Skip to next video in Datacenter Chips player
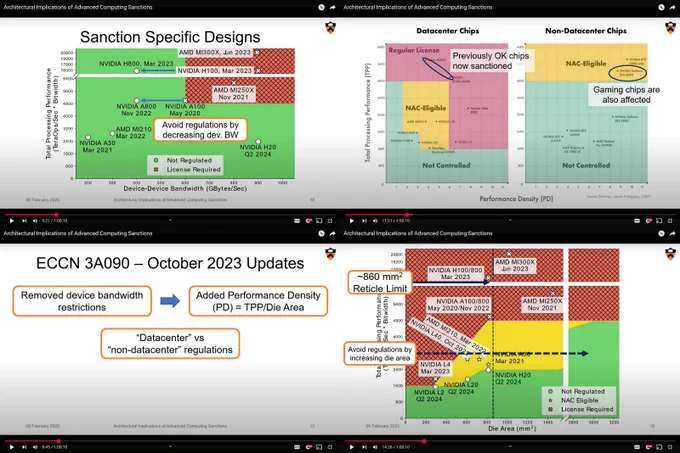The height and width of the screenshot is (453, 680). [x=364, y=221]
